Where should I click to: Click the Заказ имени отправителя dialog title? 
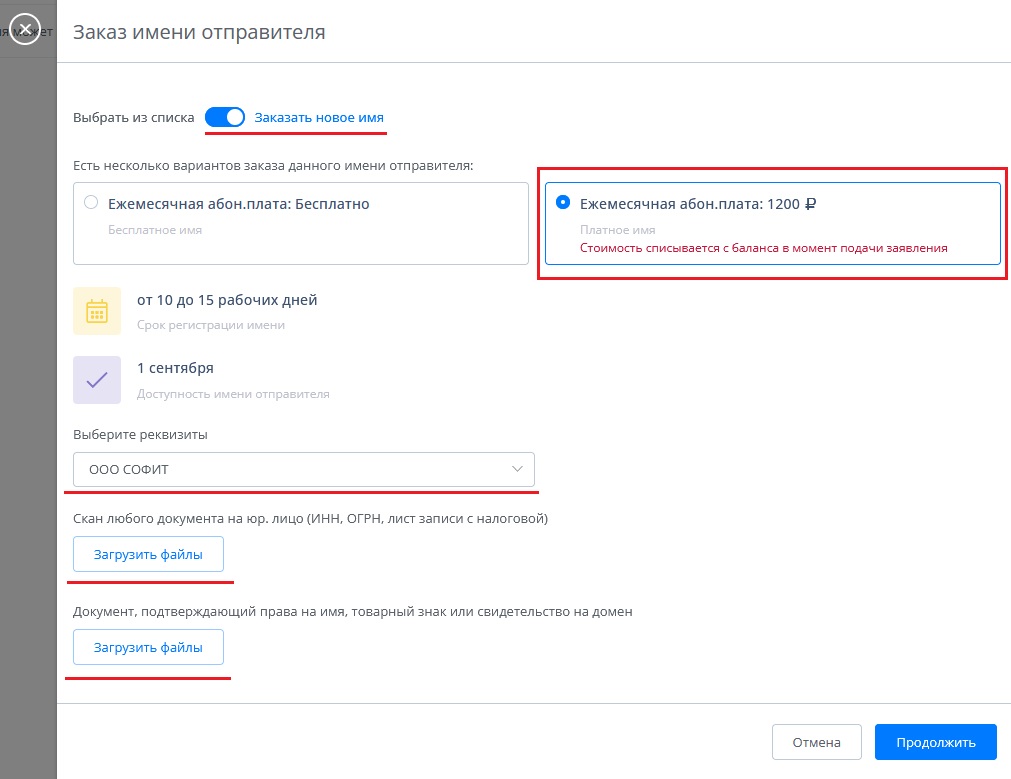(x=199, y=32)
